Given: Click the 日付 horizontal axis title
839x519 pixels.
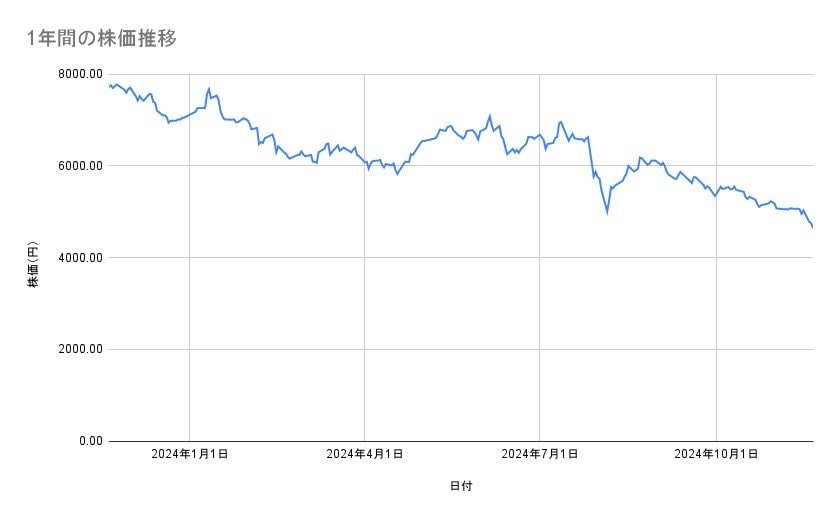Looking at the screenshot, I should (461, 487).
